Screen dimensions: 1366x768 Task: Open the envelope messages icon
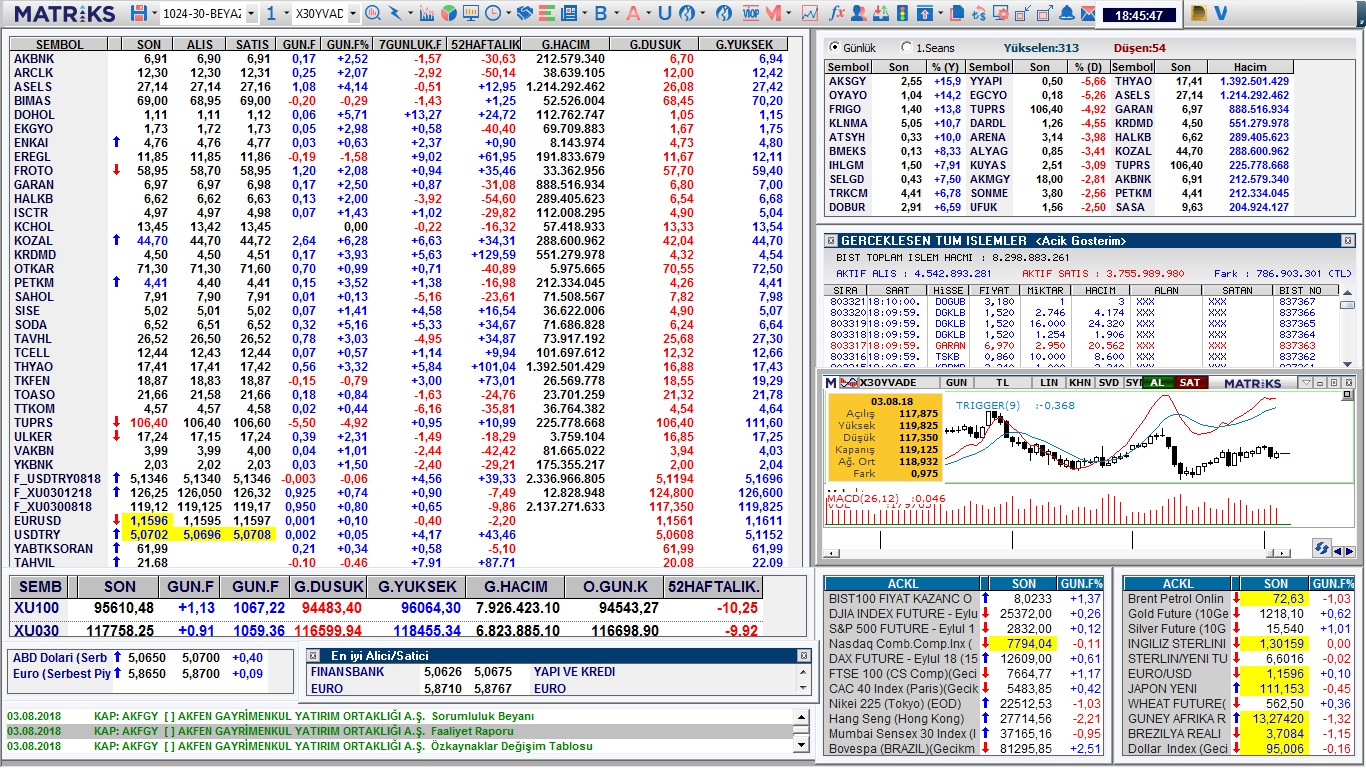(x=1088, y=14)
